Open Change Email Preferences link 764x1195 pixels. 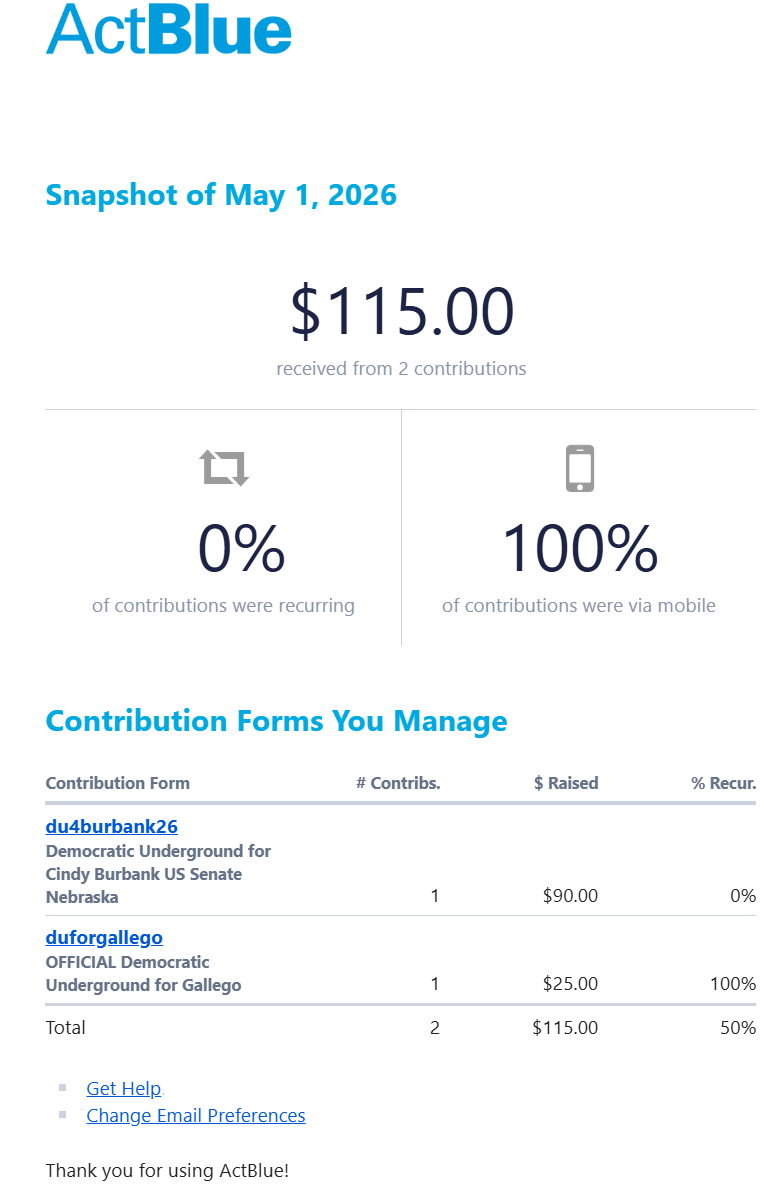tap(196, 1116)
